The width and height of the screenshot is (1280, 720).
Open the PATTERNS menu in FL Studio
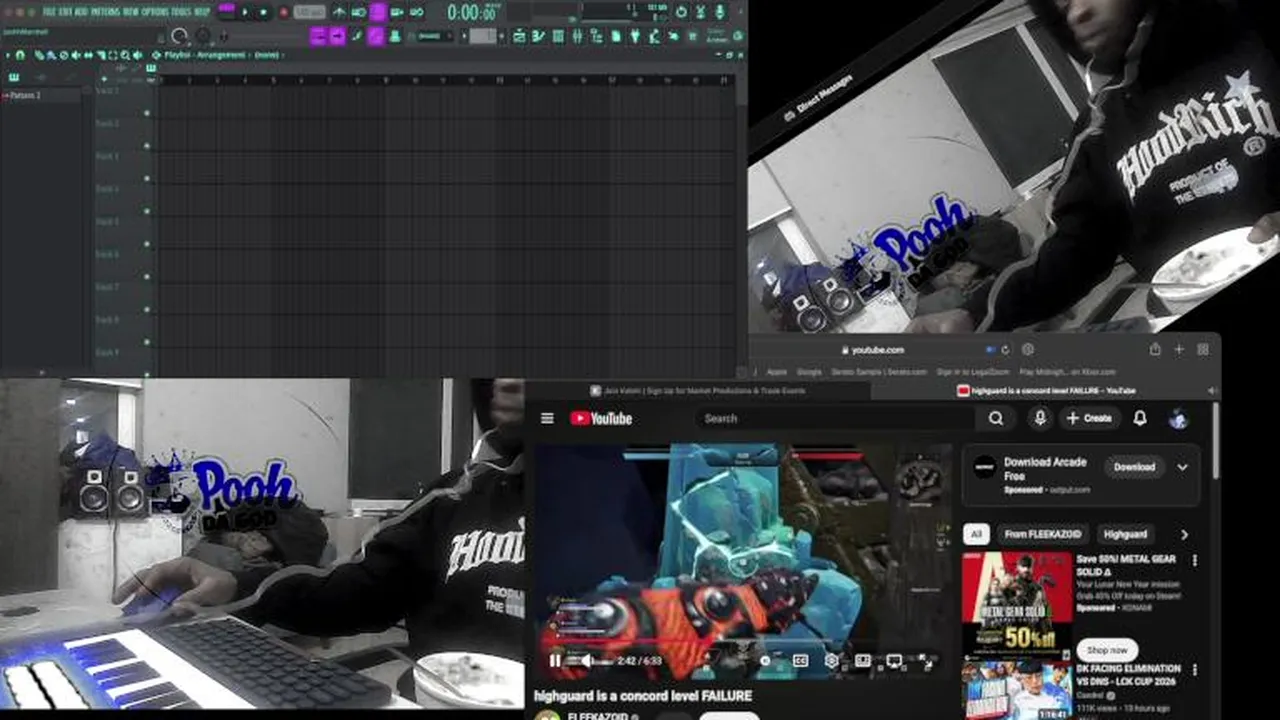[104, 12]
